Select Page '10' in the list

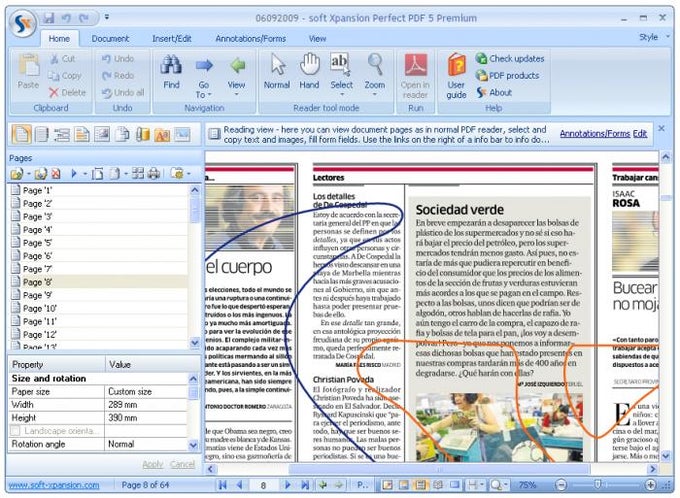(99, 308)
